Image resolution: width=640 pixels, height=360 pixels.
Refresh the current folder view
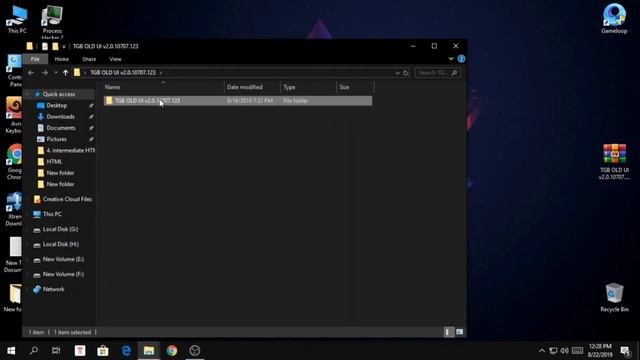tap(406, 73)
